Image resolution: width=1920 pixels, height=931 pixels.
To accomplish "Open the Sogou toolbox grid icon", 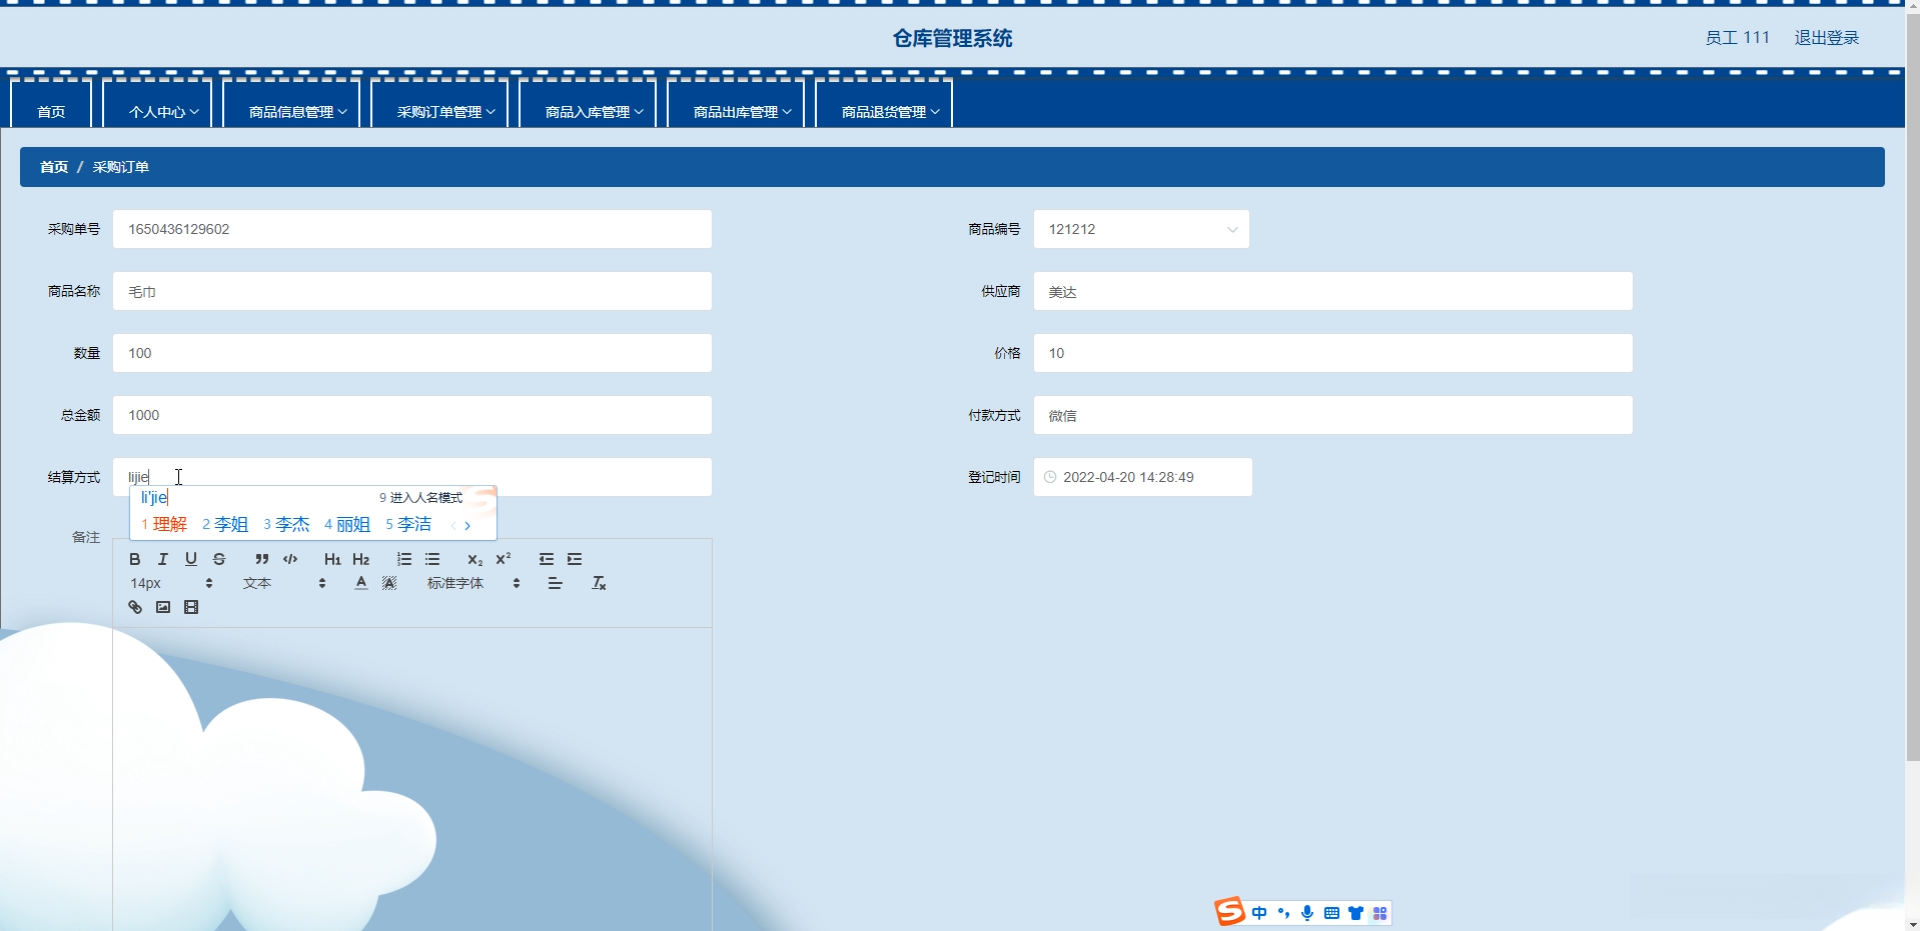I will (1380, 913).
